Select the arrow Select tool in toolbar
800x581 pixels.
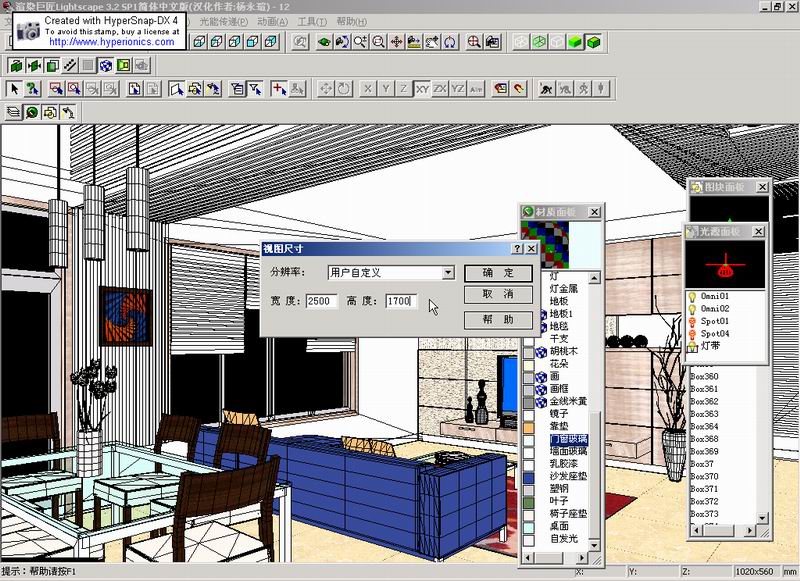tap(14, 89)
